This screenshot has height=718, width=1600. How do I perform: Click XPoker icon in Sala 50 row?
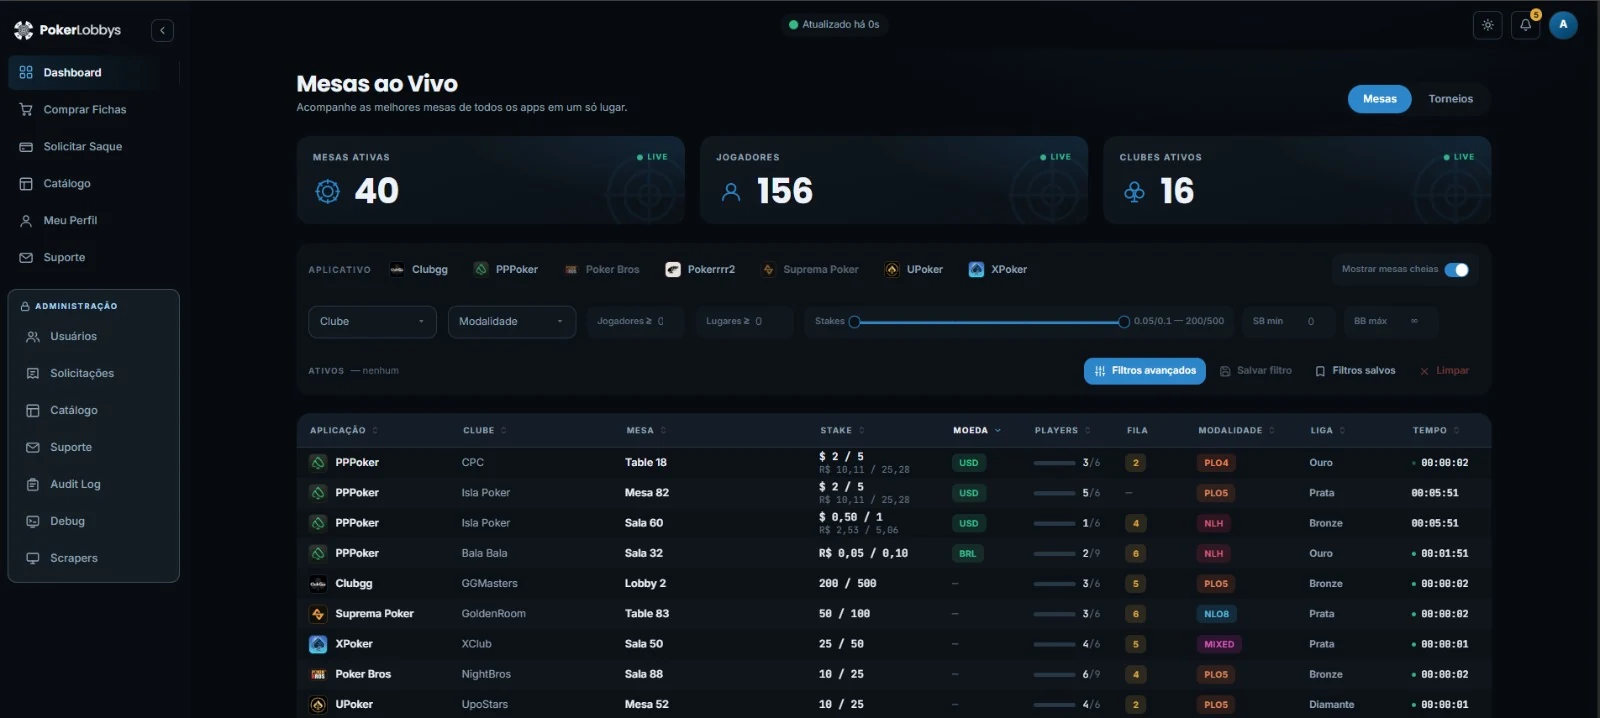(318, 644)
